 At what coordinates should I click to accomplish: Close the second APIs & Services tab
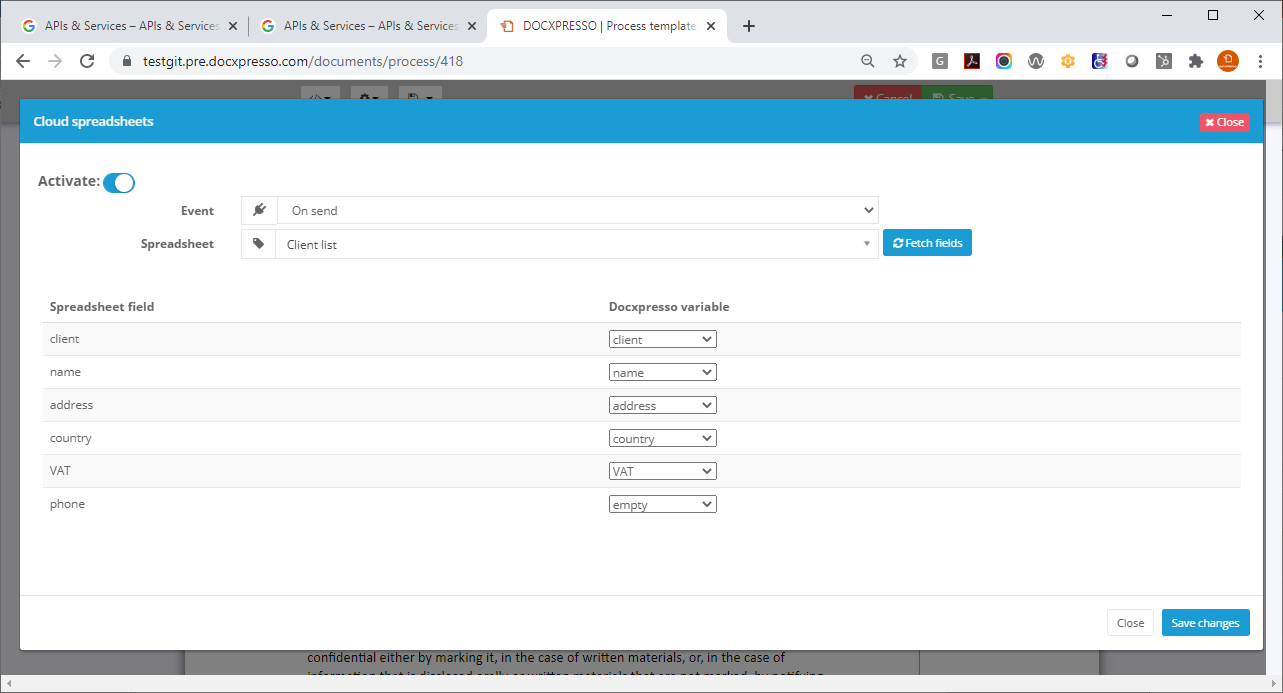pos(472,26)
